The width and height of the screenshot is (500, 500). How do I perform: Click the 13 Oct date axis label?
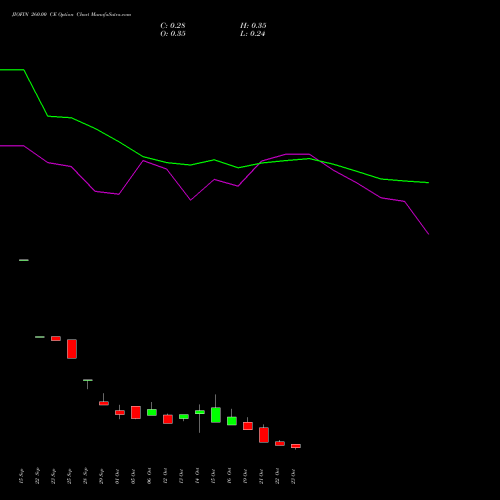(181, 476)
